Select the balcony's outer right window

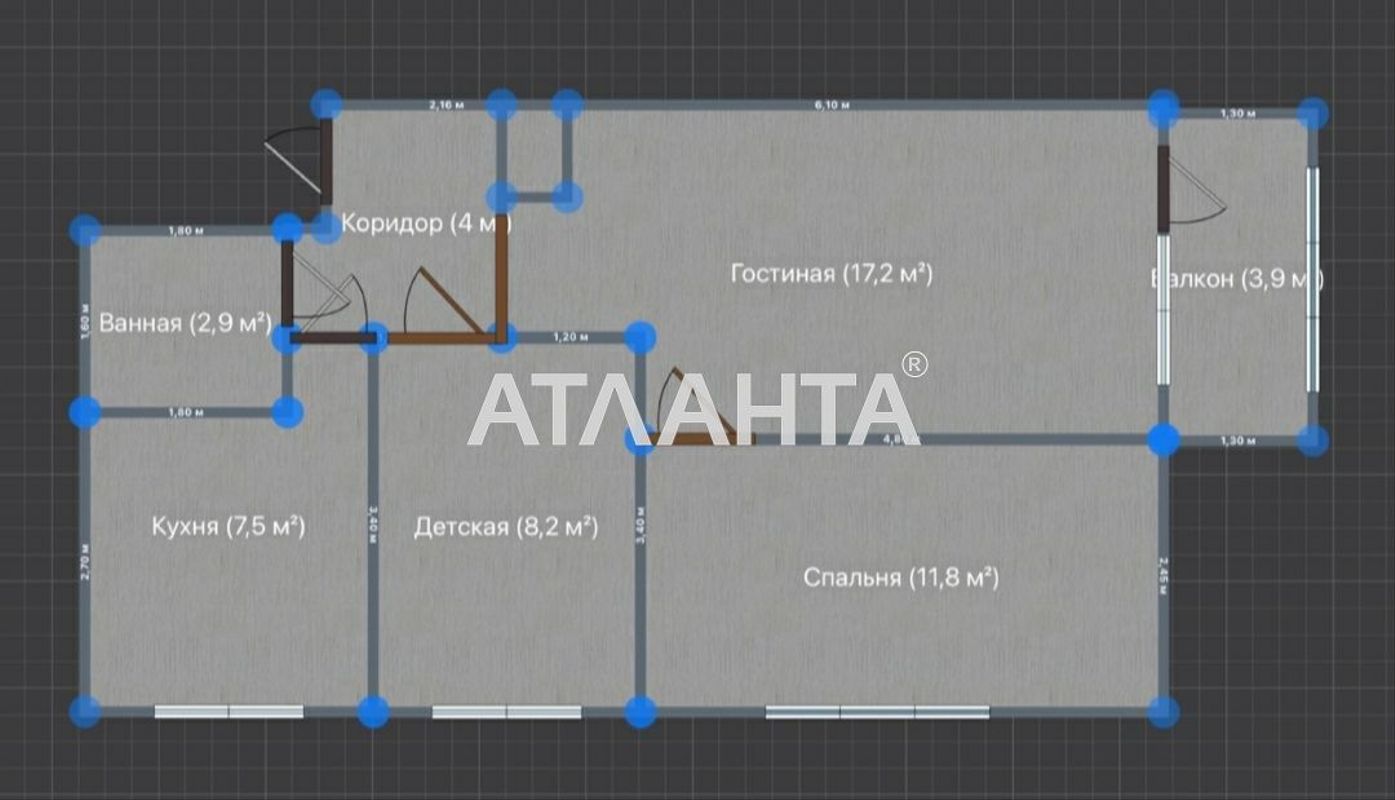(x=1313, y=280)
